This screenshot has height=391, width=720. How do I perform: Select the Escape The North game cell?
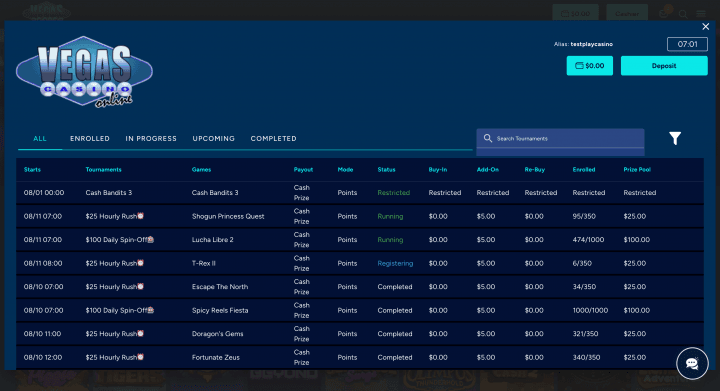219,287
